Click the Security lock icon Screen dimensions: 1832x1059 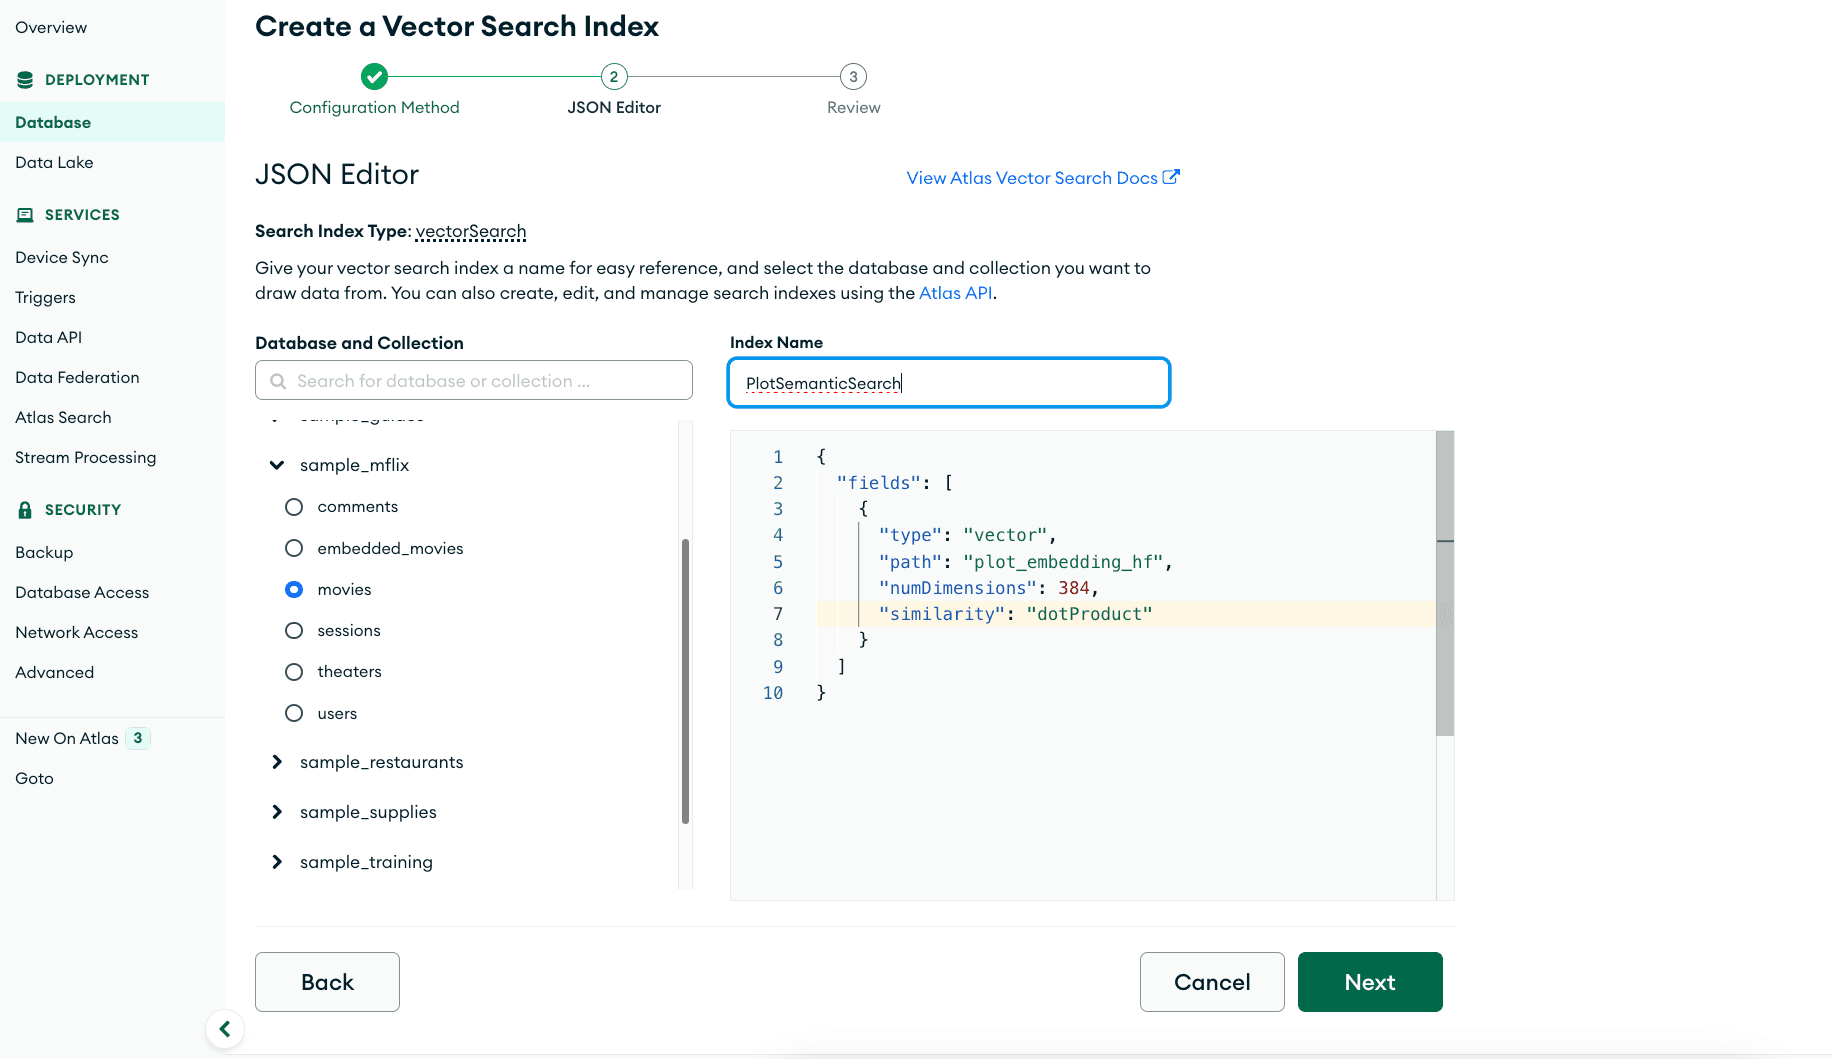25,510
